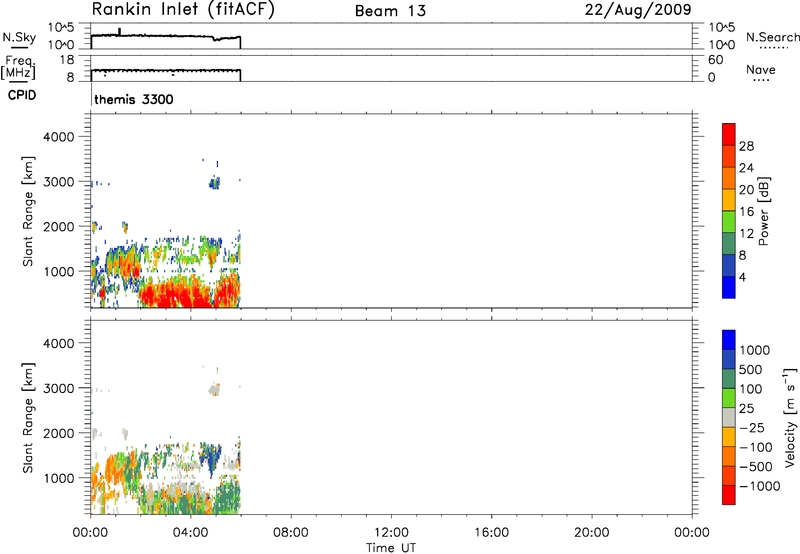Image resolution: width=800 pixels, height=554 pixels.
Task: Click the 'Velocity [m s⁻¹]' colorbar label
Action: point(790,417)
